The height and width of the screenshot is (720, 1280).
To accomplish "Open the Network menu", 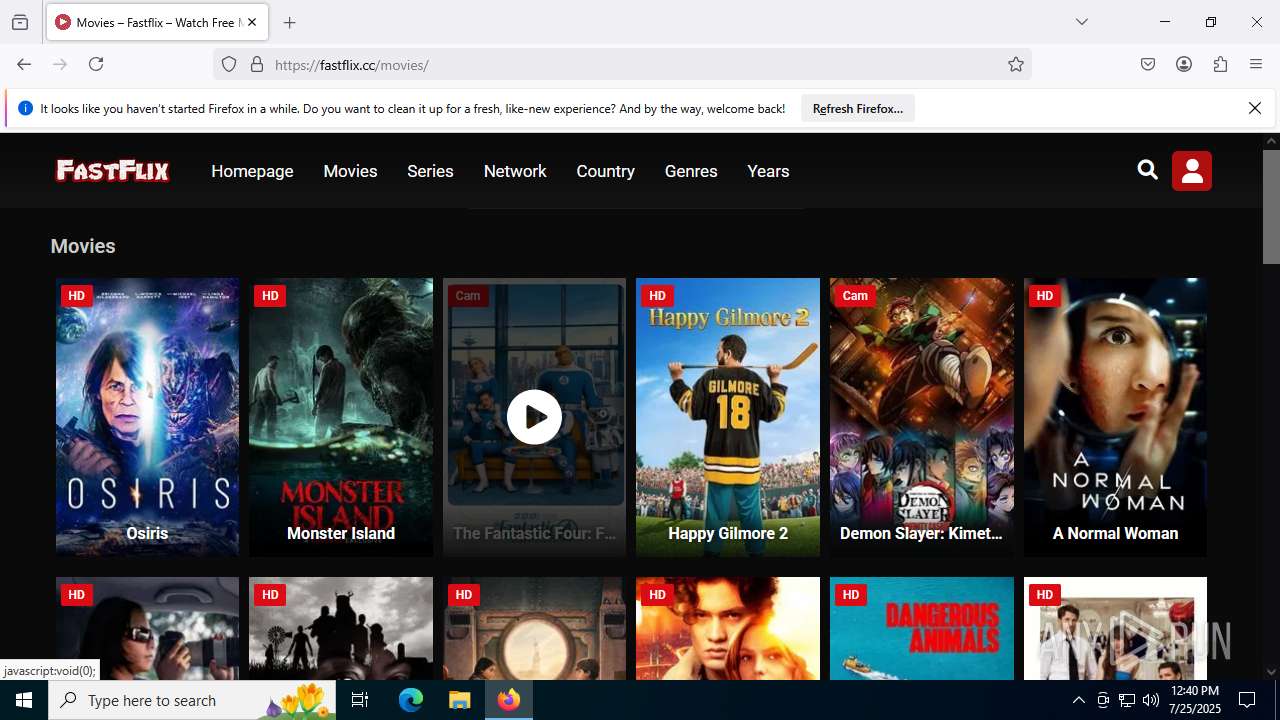I will [x=515, y=171].
